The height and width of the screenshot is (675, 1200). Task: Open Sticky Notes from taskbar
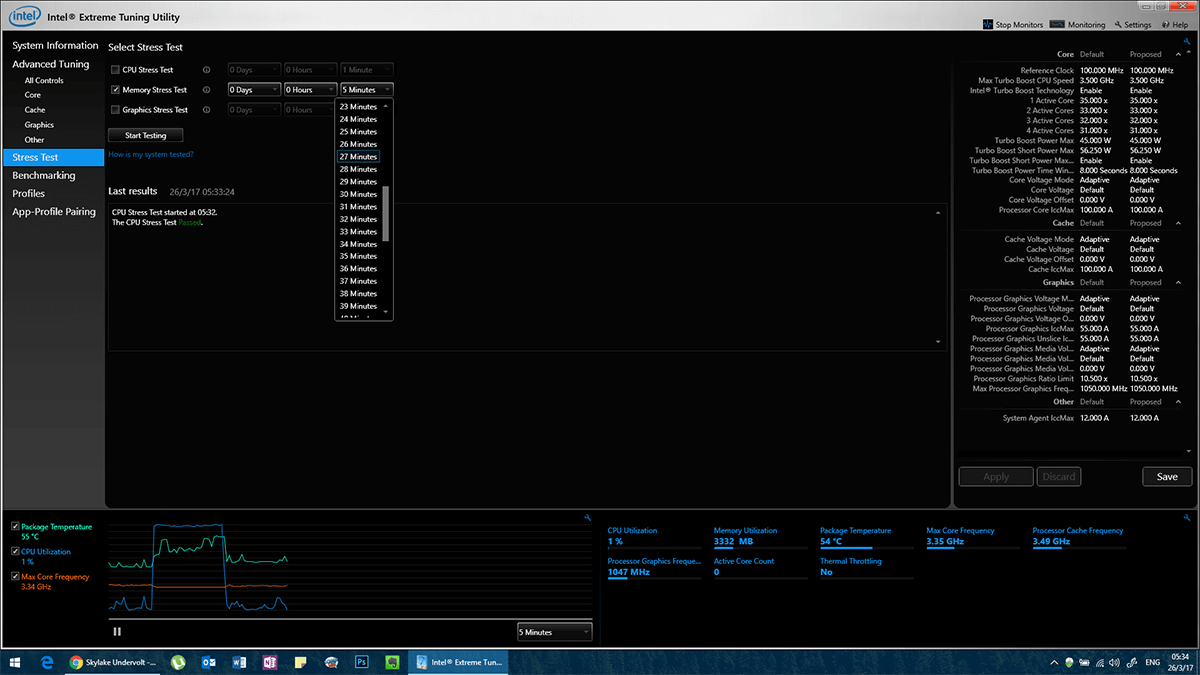[300, 662]
